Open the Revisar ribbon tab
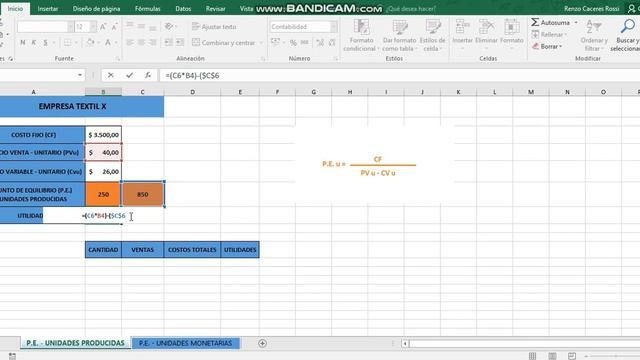 coord(216,9)
